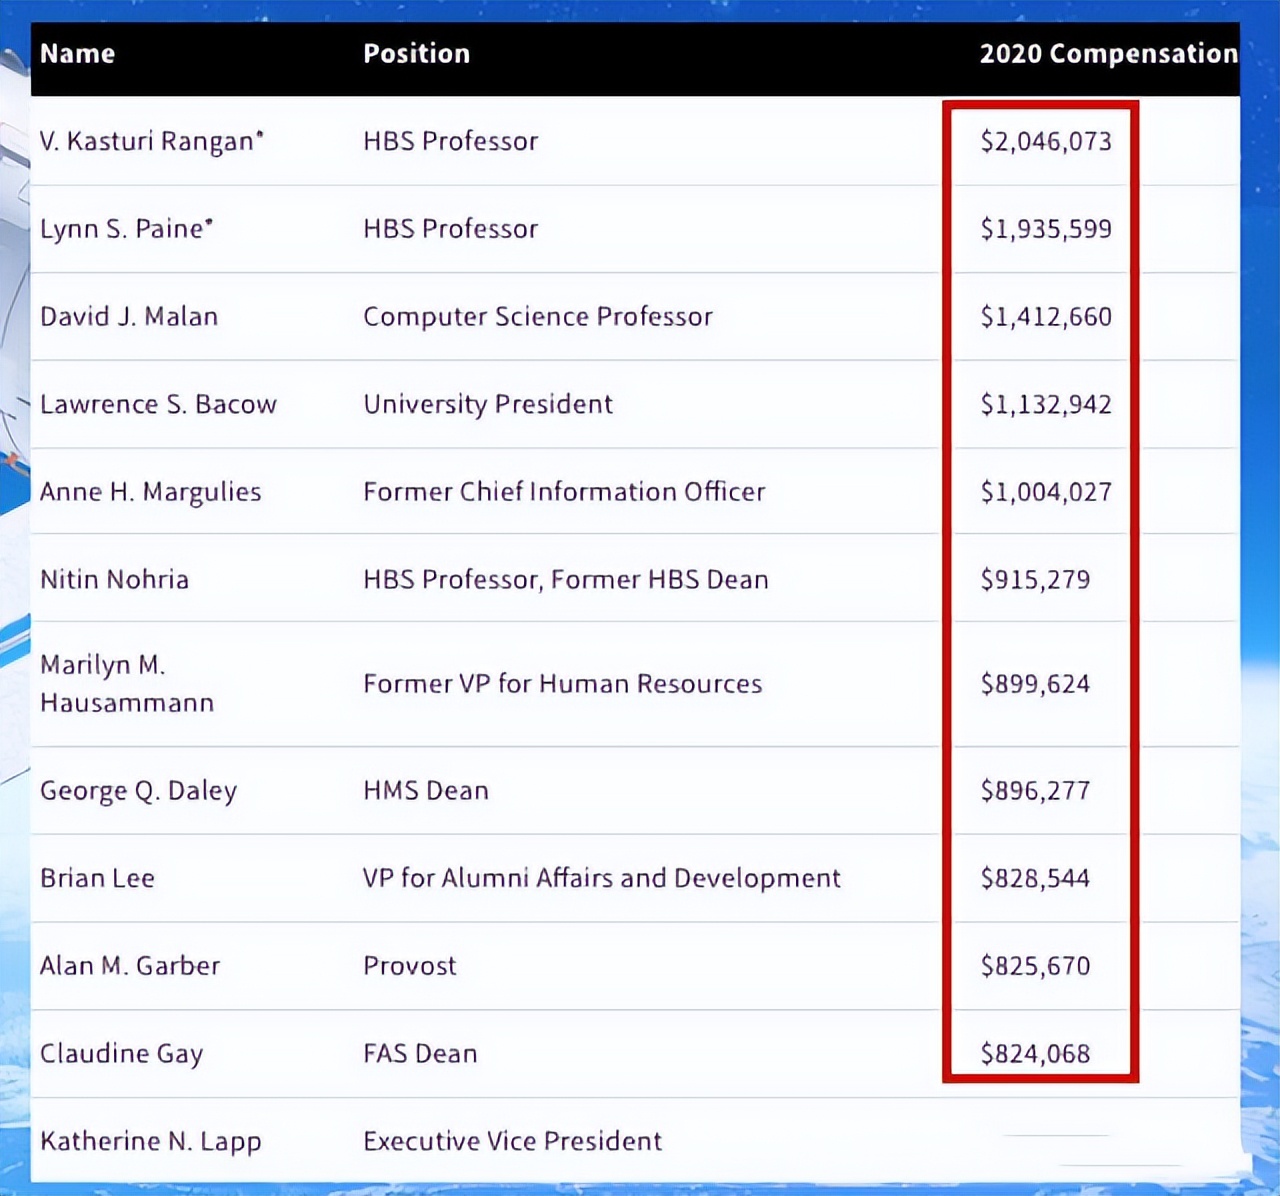The height and width of the screenshot is (1196, 1280).
Task: Click the 2020 Compensation column header
Action: (1108, 54)
